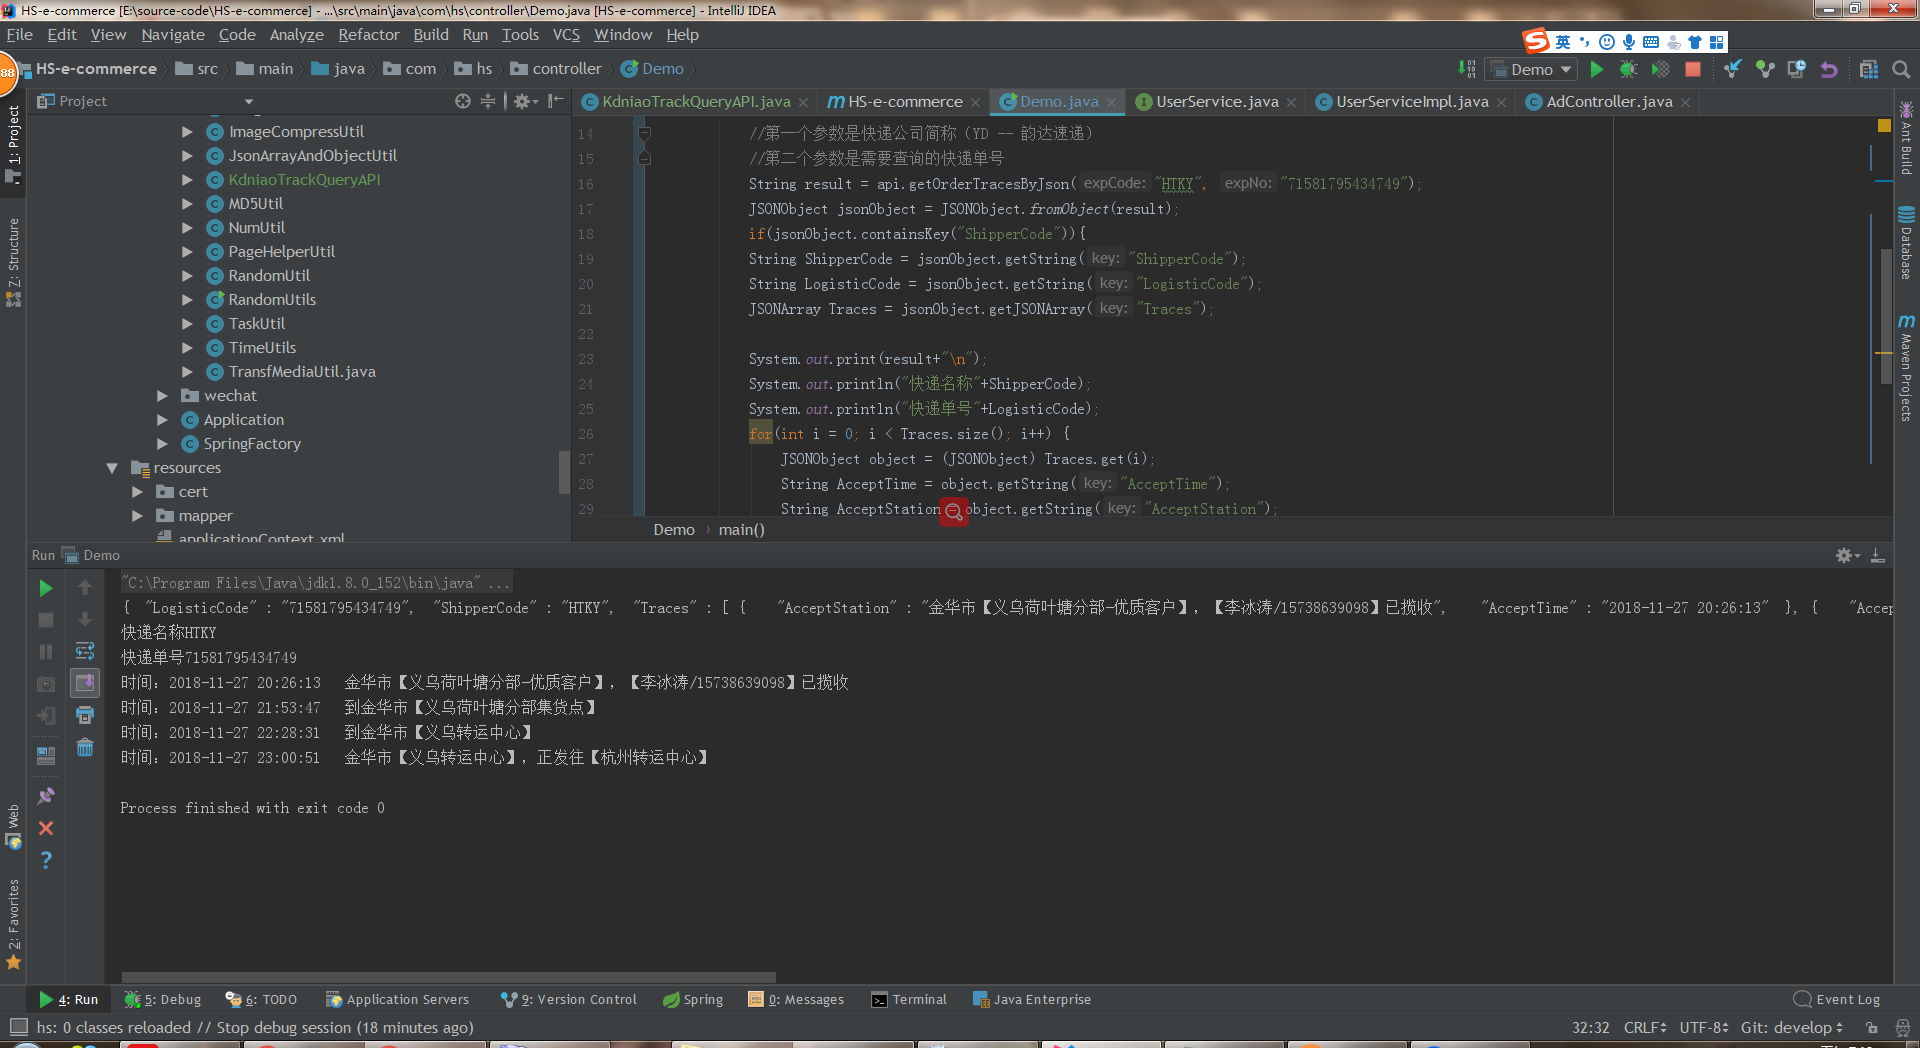Toggle scroll-to-end in console output

click(x=85, y=683)
